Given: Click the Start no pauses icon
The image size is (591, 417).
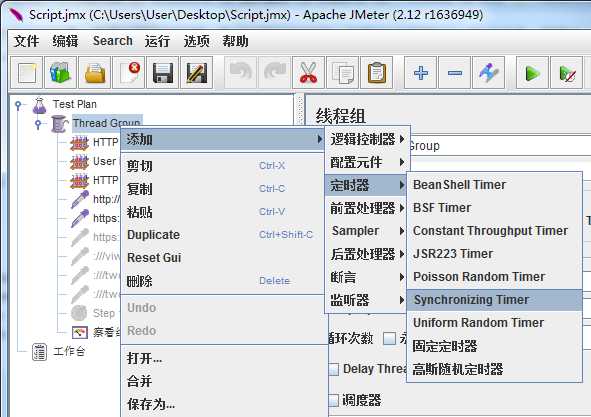Looking at the screenshot, I should point(567,73).
